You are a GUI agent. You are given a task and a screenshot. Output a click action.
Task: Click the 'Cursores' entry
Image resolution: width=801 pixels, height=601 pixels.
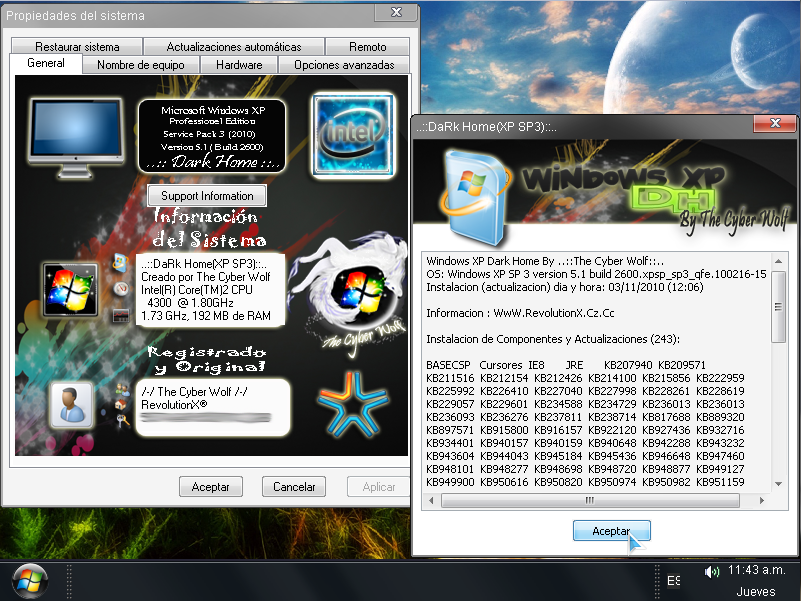501,365
